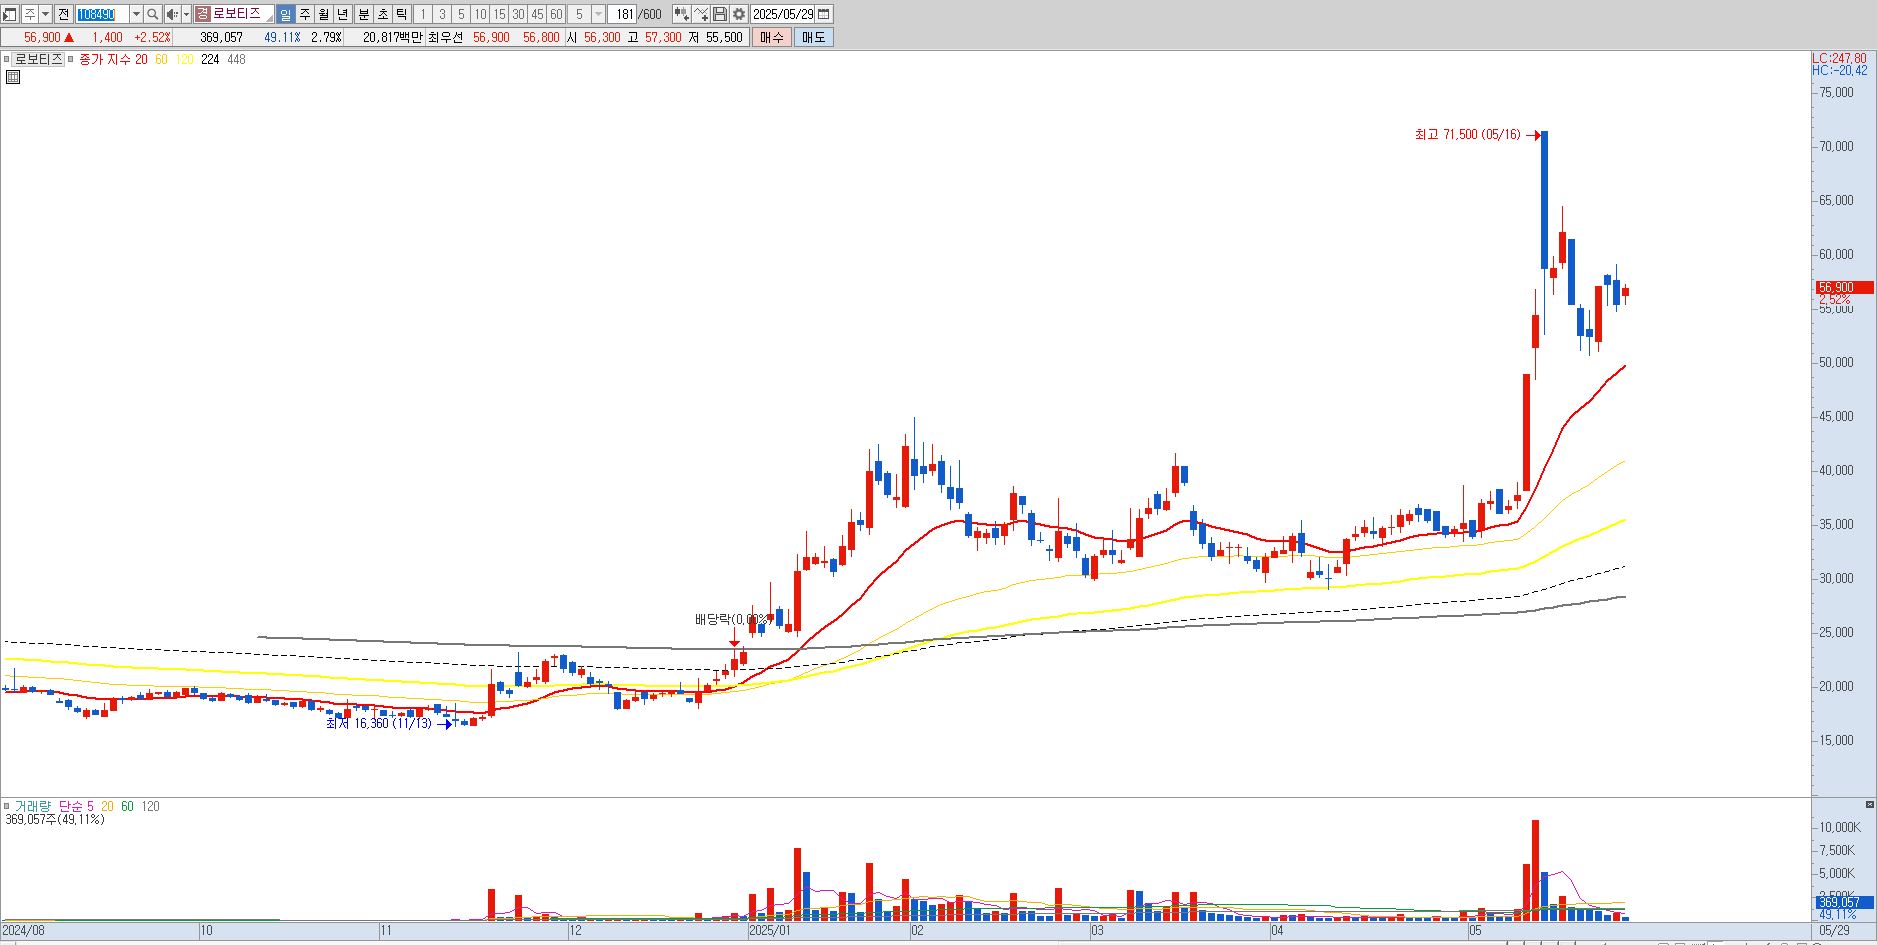Image resolution: width=1877 pixels, height=945 pixels.
Task: Click the 최저 16,360 (11/13) annotation
Action: coord(378,723)
